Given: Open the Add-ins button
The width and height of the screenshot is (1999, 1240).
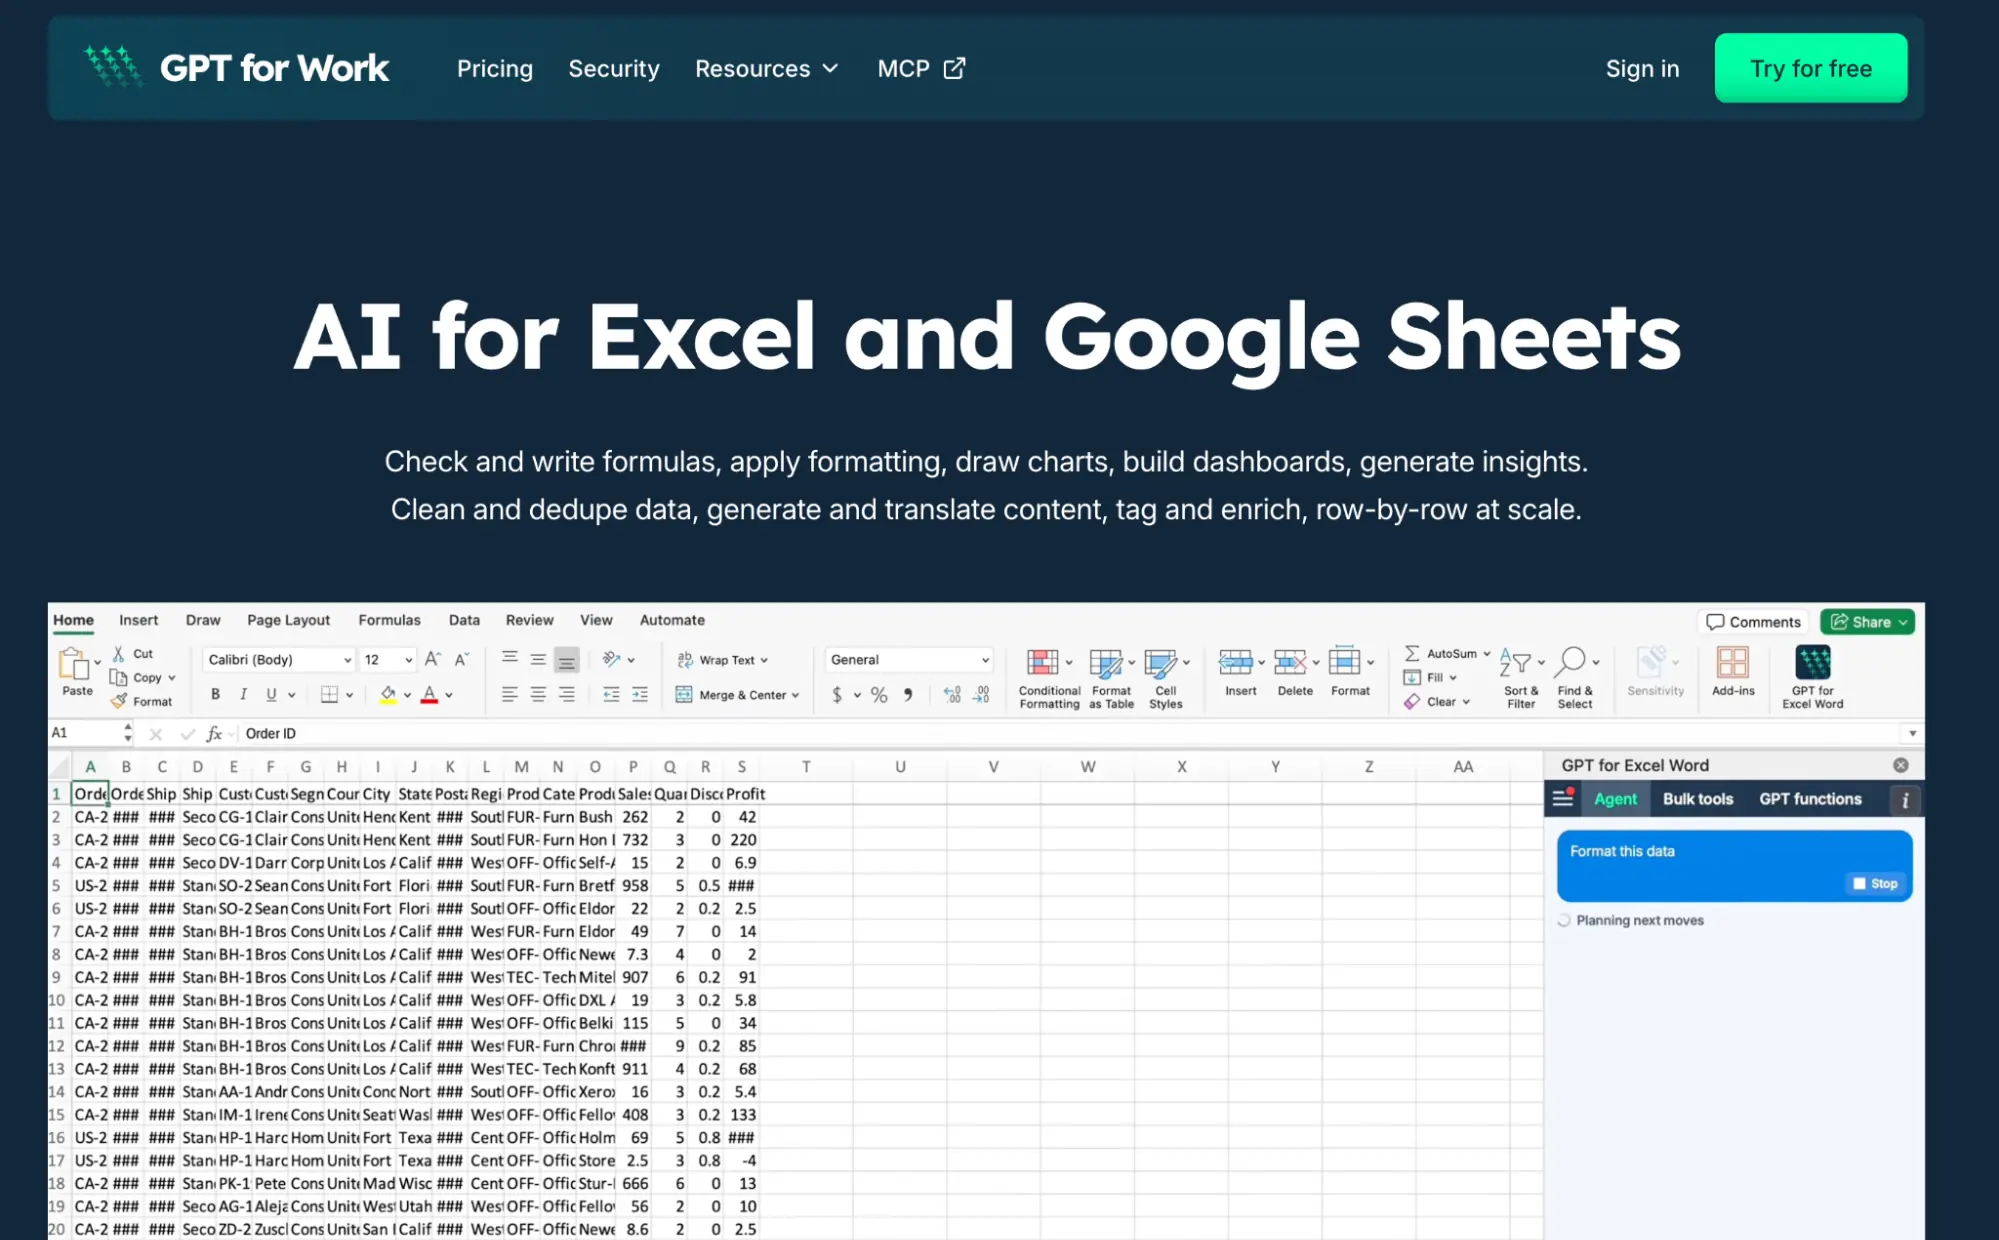Looking at the screenshot, I should [x=1733, y=671].
